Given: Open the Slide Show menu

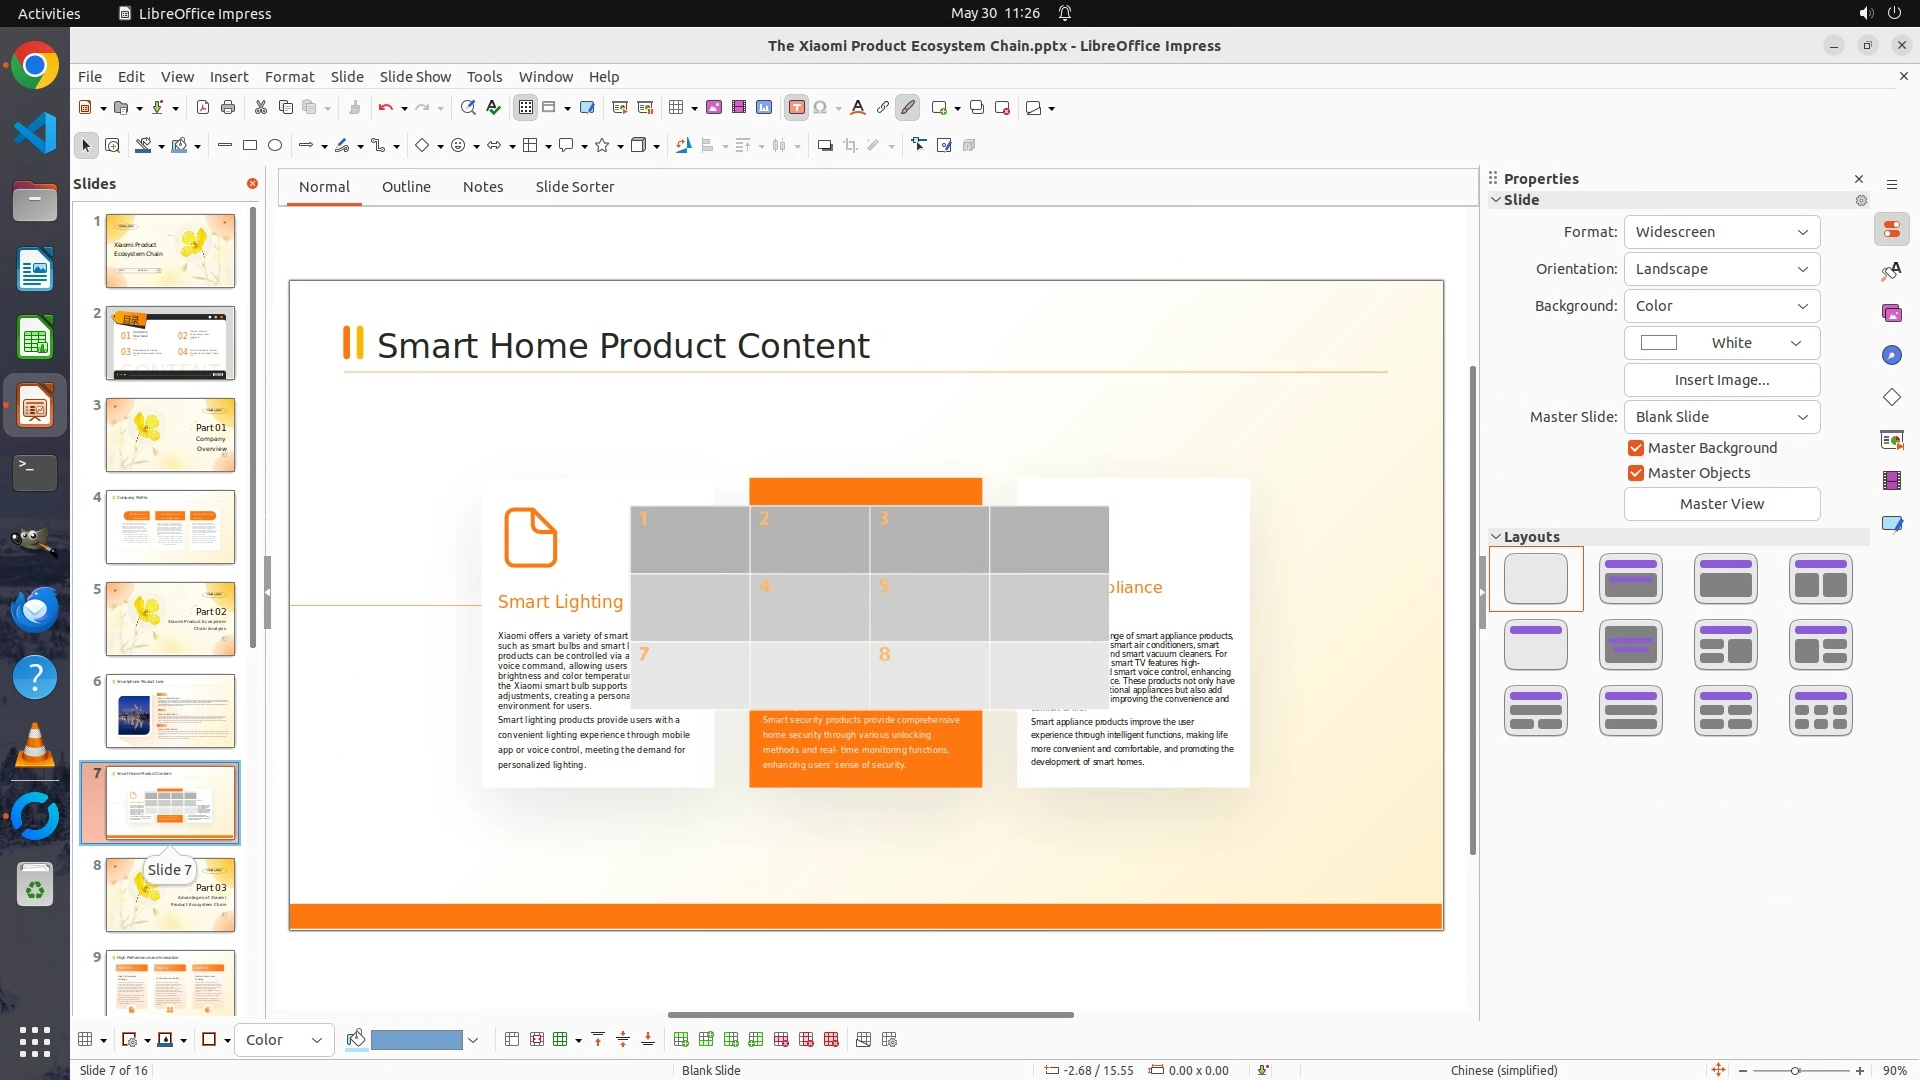Looking at the screenshot, I should pos(415,77).
